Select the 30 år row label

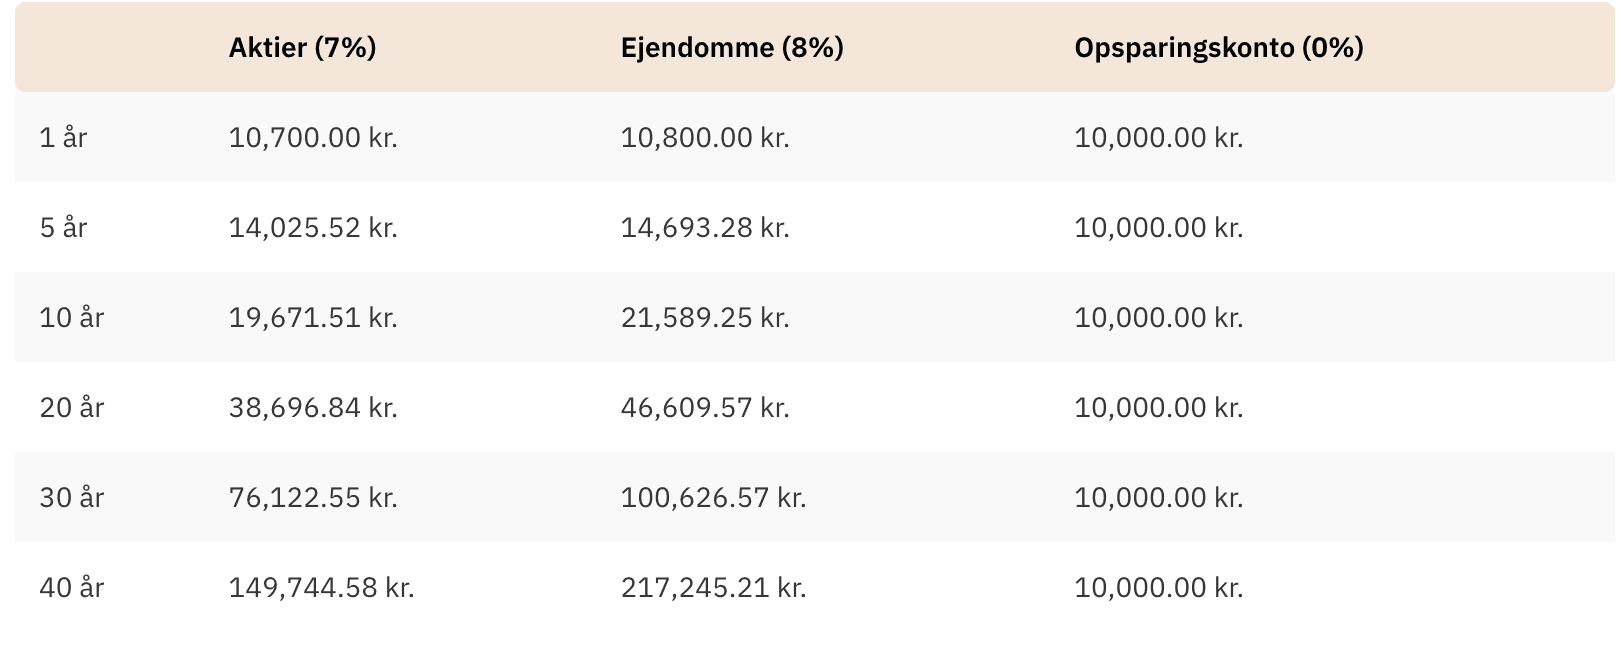(72, 498)
